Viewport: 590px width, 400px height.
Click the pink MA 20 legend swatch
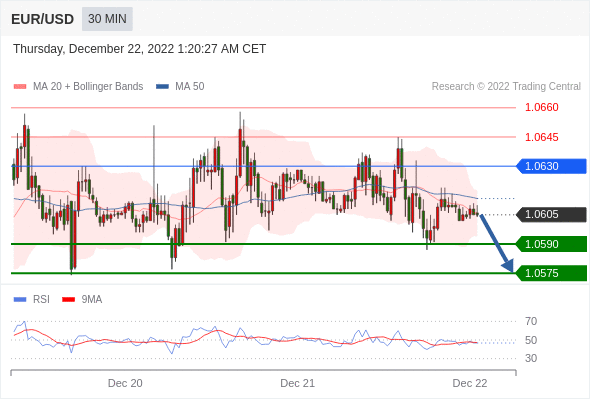(20, 87)
